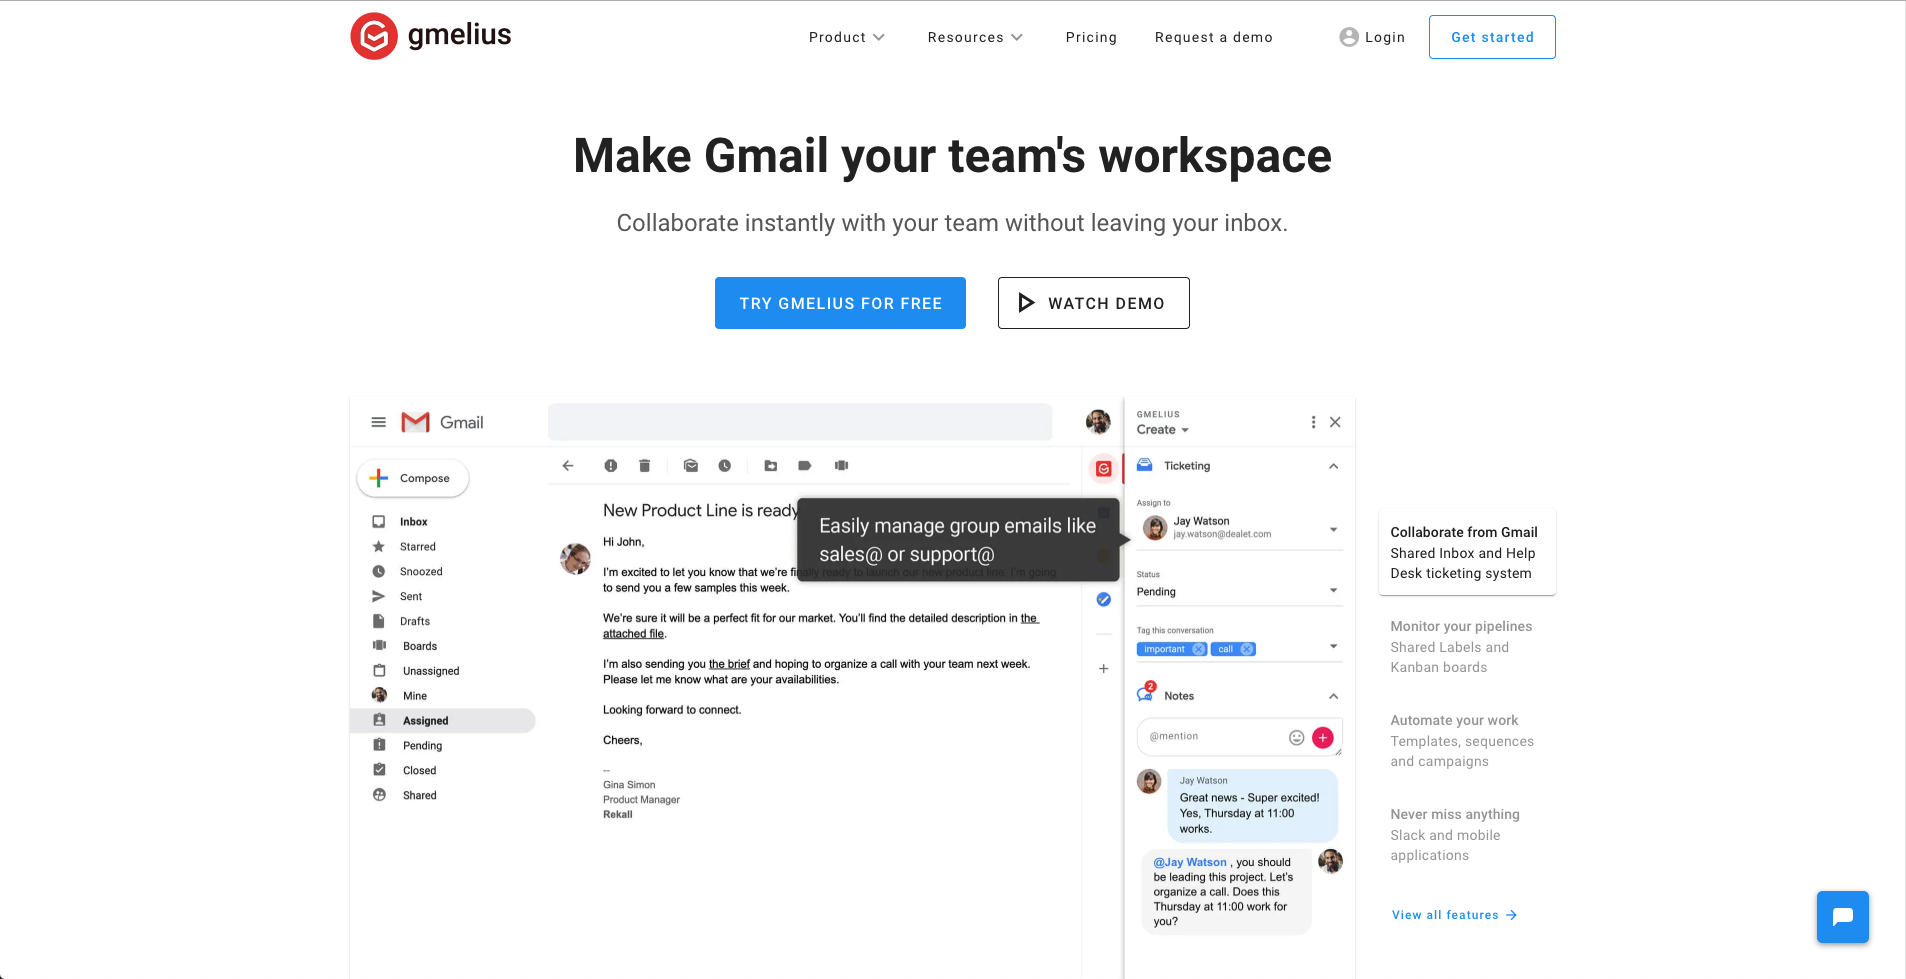Viewport: 1906px width, 979px height.
Task: Click the user profile avatar in Gmail
Action: click(1098, 422)
